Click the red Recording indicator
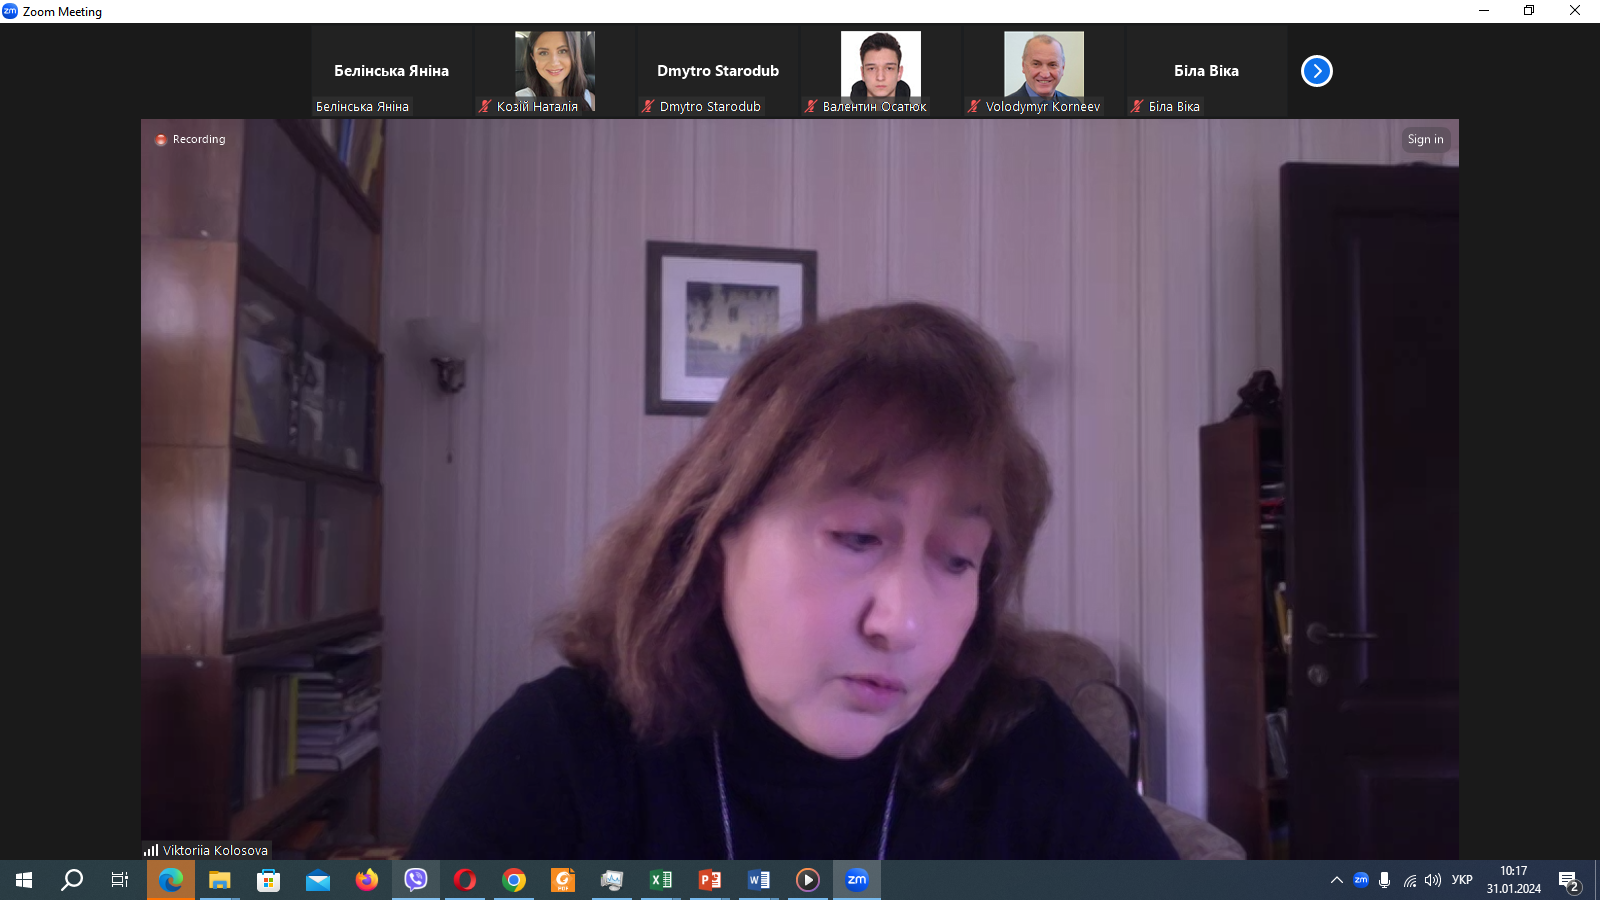 pos(161,140)
